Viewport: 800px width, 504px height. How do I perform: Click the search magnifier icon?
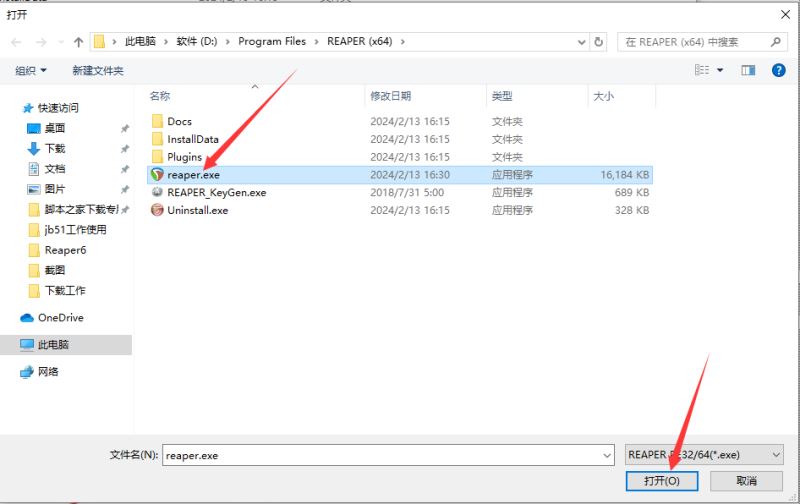tap(776, 42)
